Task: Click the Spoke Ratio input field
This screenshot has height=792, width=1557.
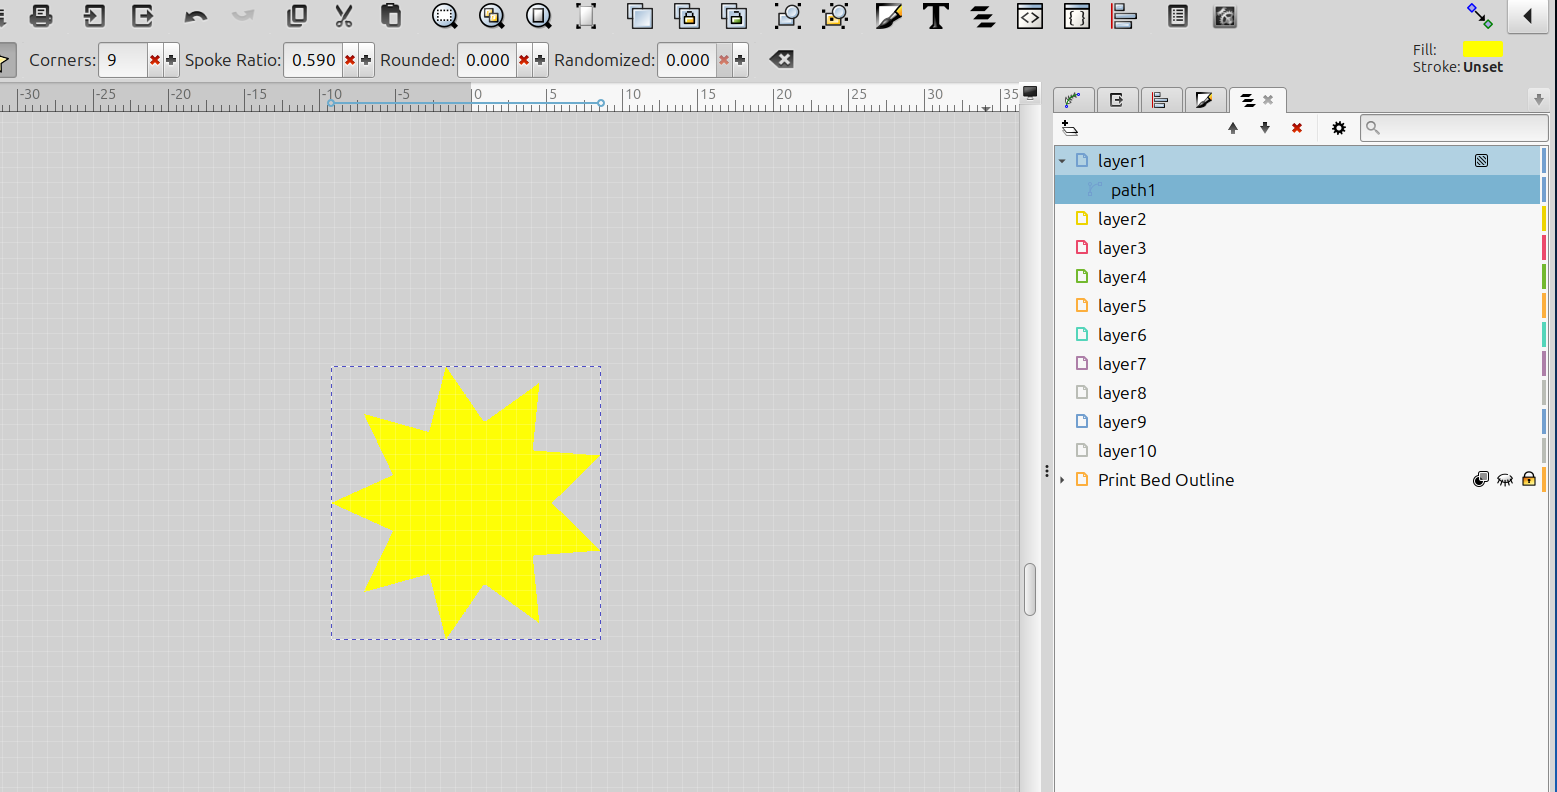Action: [313, 60]
